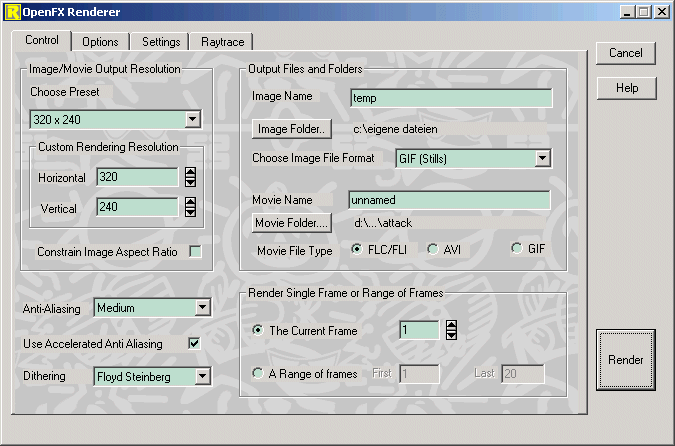Image resolution: width=675 pixels, height=446 pixels.
Task: Click the Medium anti-aliasing combo field
Action: coord(152,308)
